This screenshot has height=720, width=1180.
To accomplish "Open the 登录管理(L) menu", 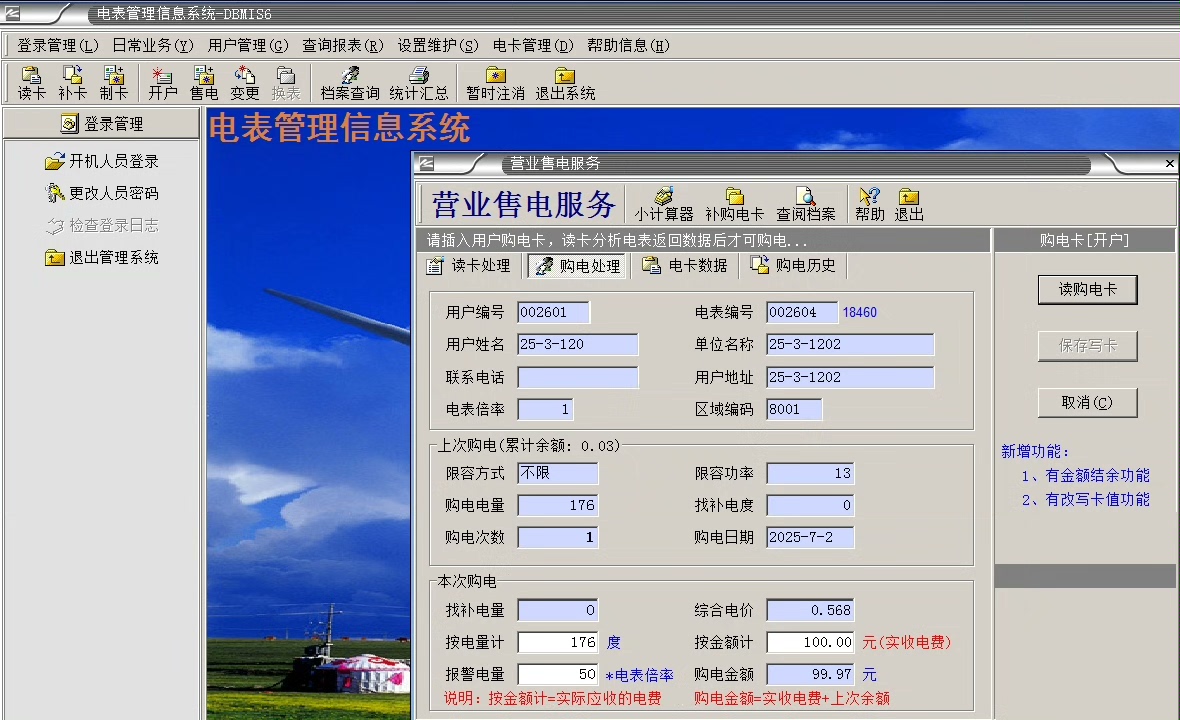I will pos(58,45).
